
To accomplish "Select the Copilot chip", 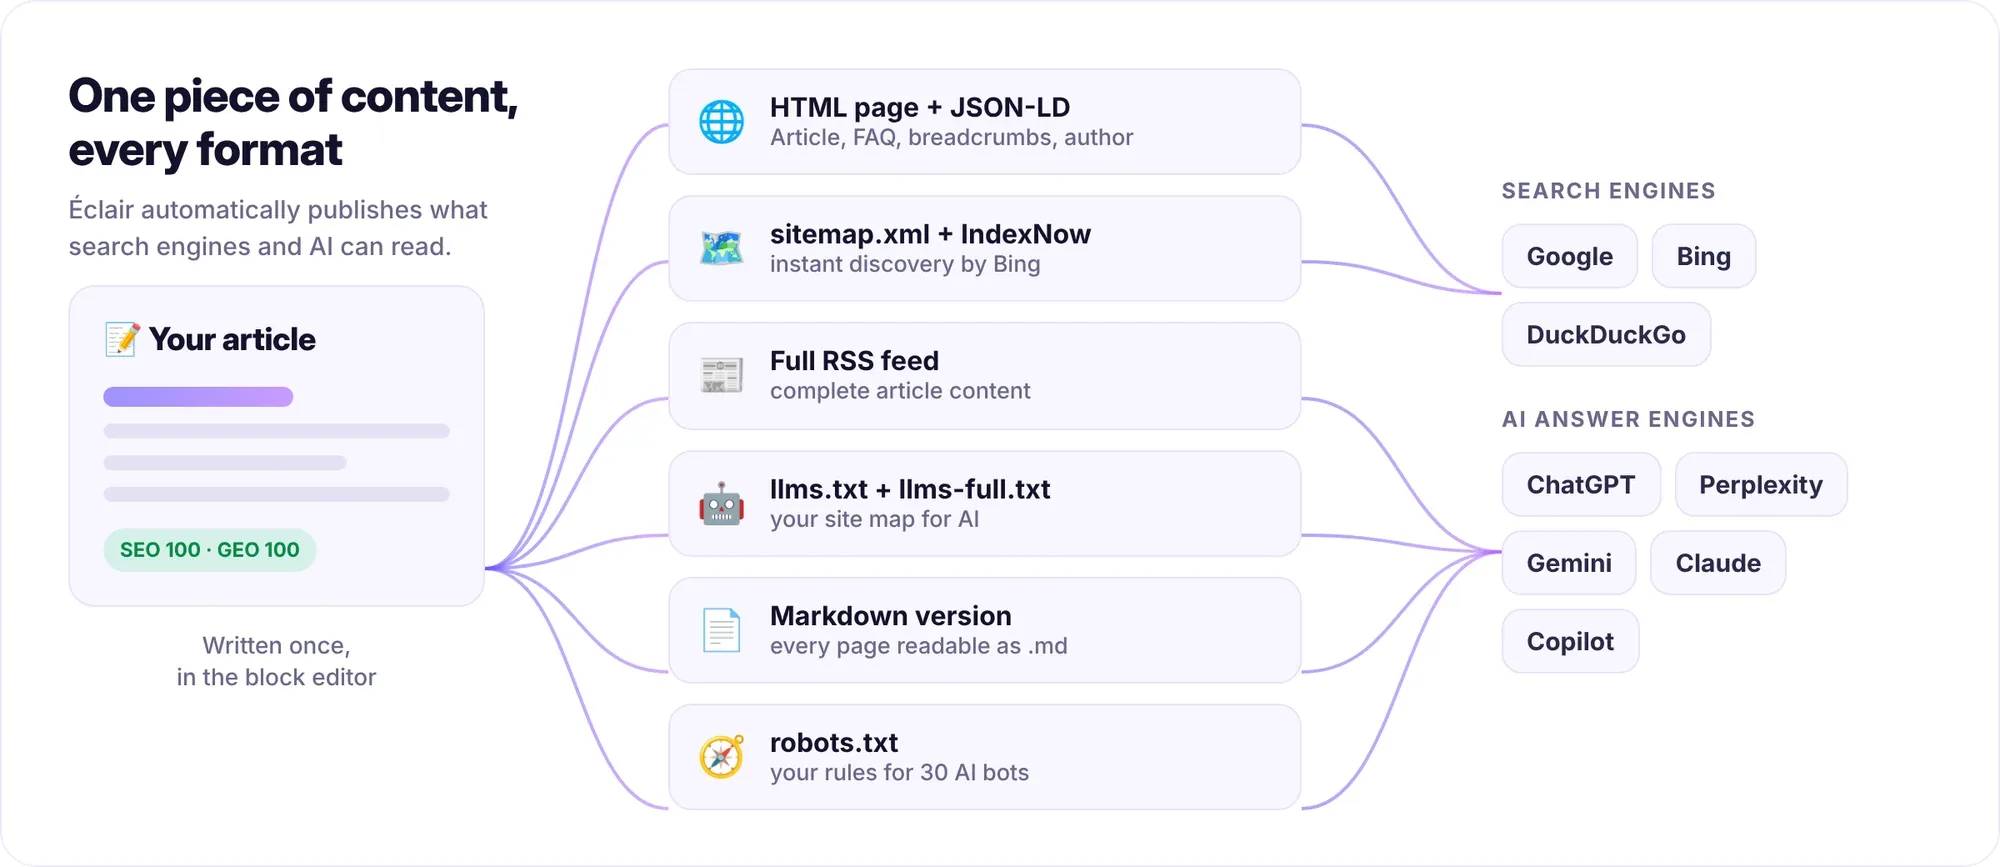I will [1570, 641].
